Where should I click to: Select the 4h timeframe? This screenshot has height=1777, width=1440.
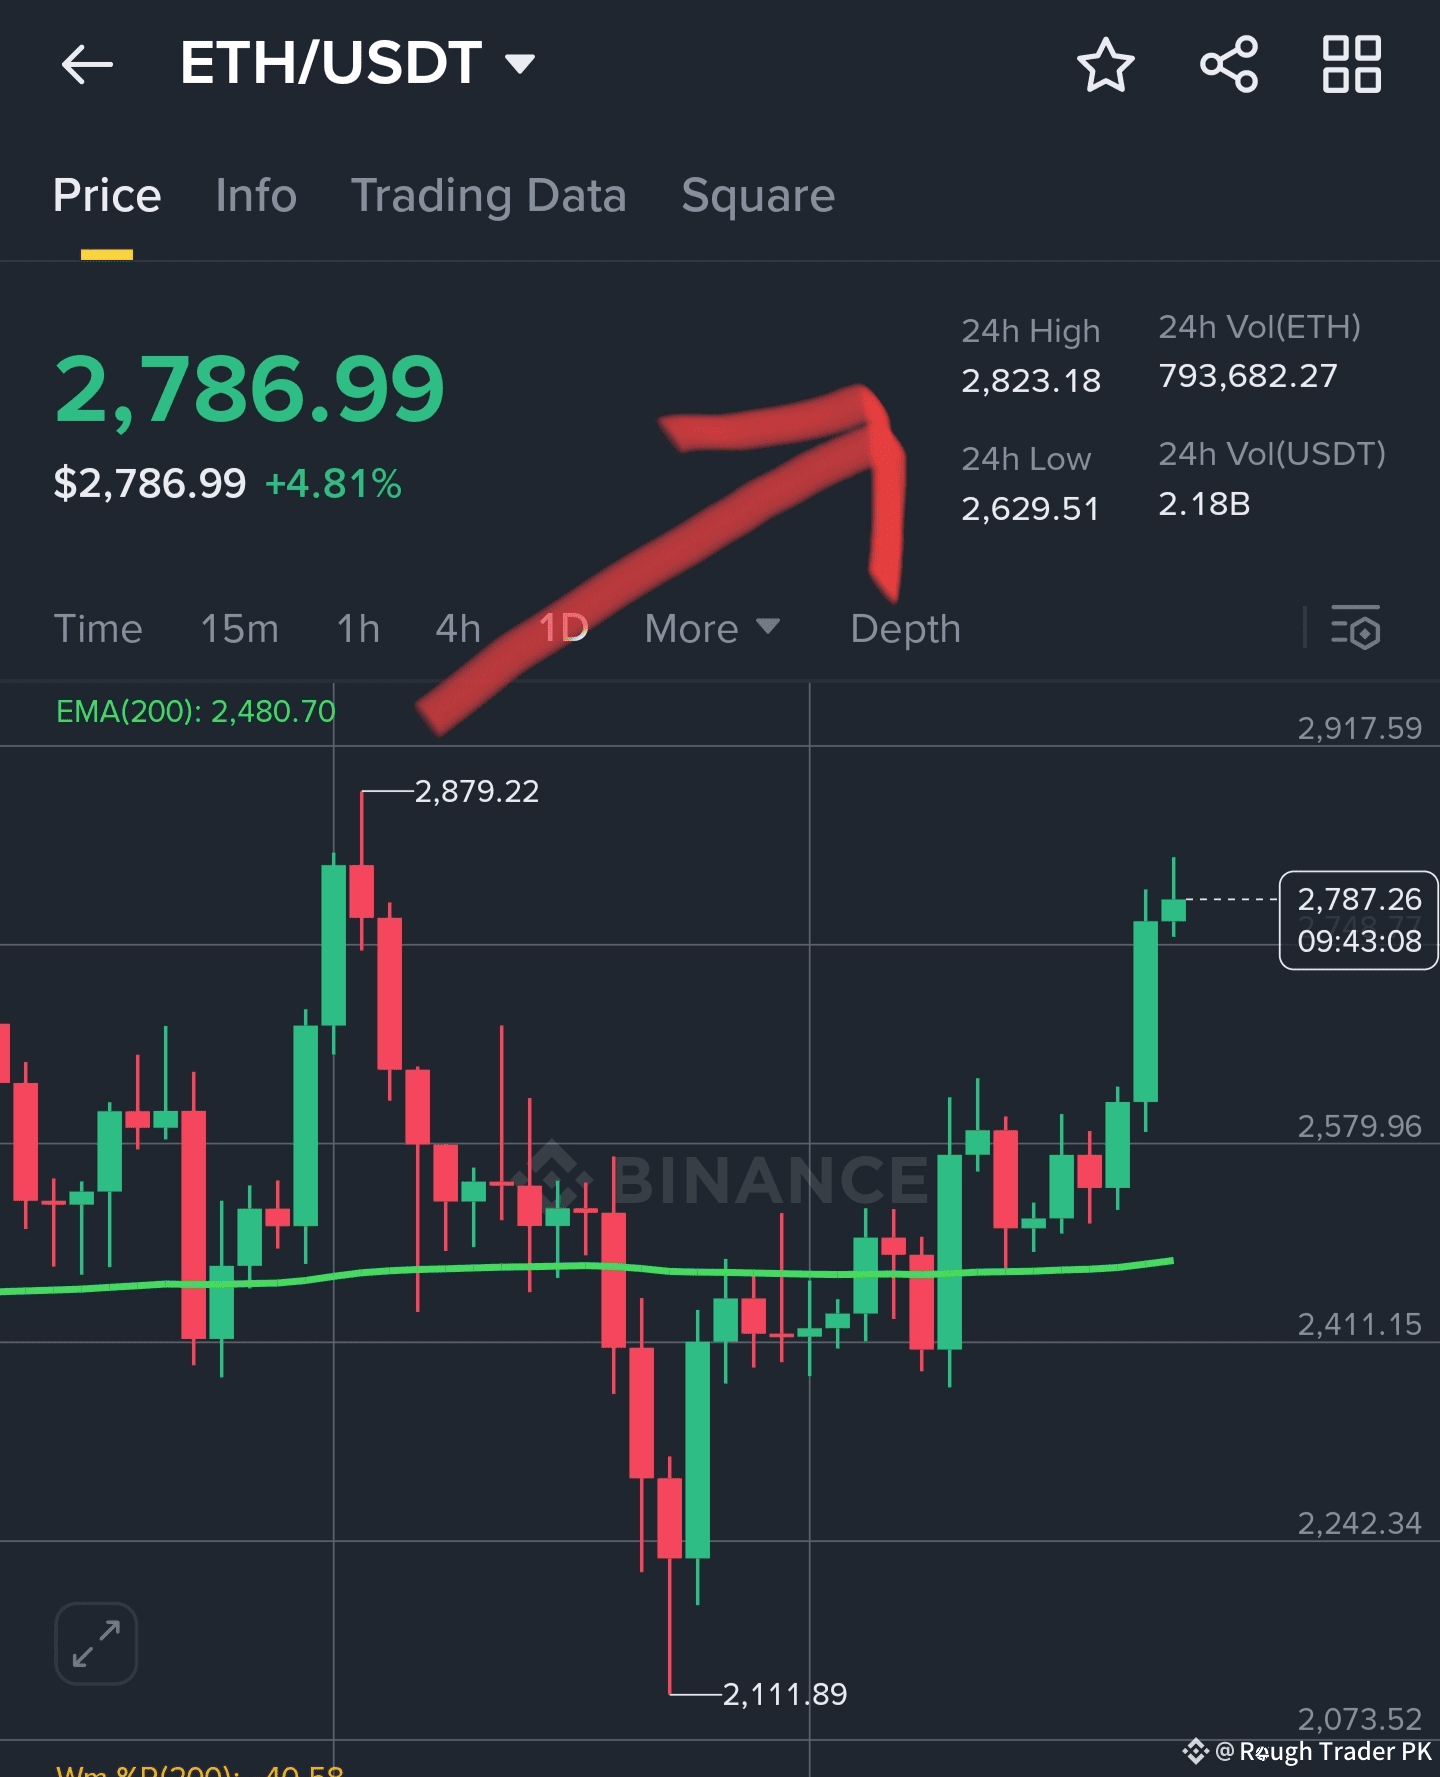[x=458, y=629]
